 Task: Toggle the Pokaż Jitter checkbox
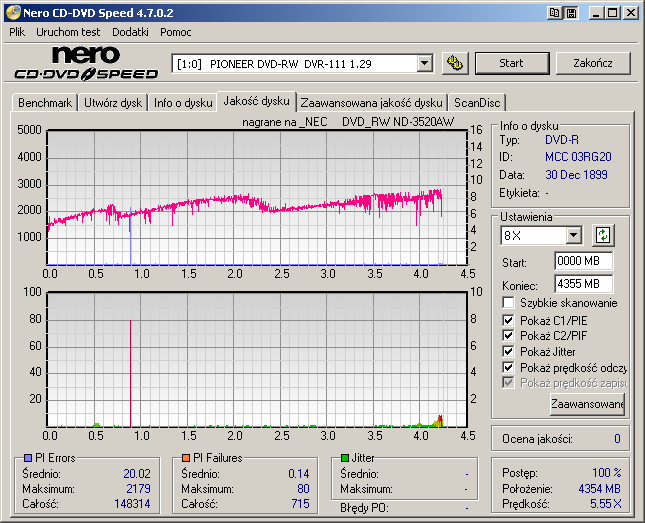coord(508,351)
